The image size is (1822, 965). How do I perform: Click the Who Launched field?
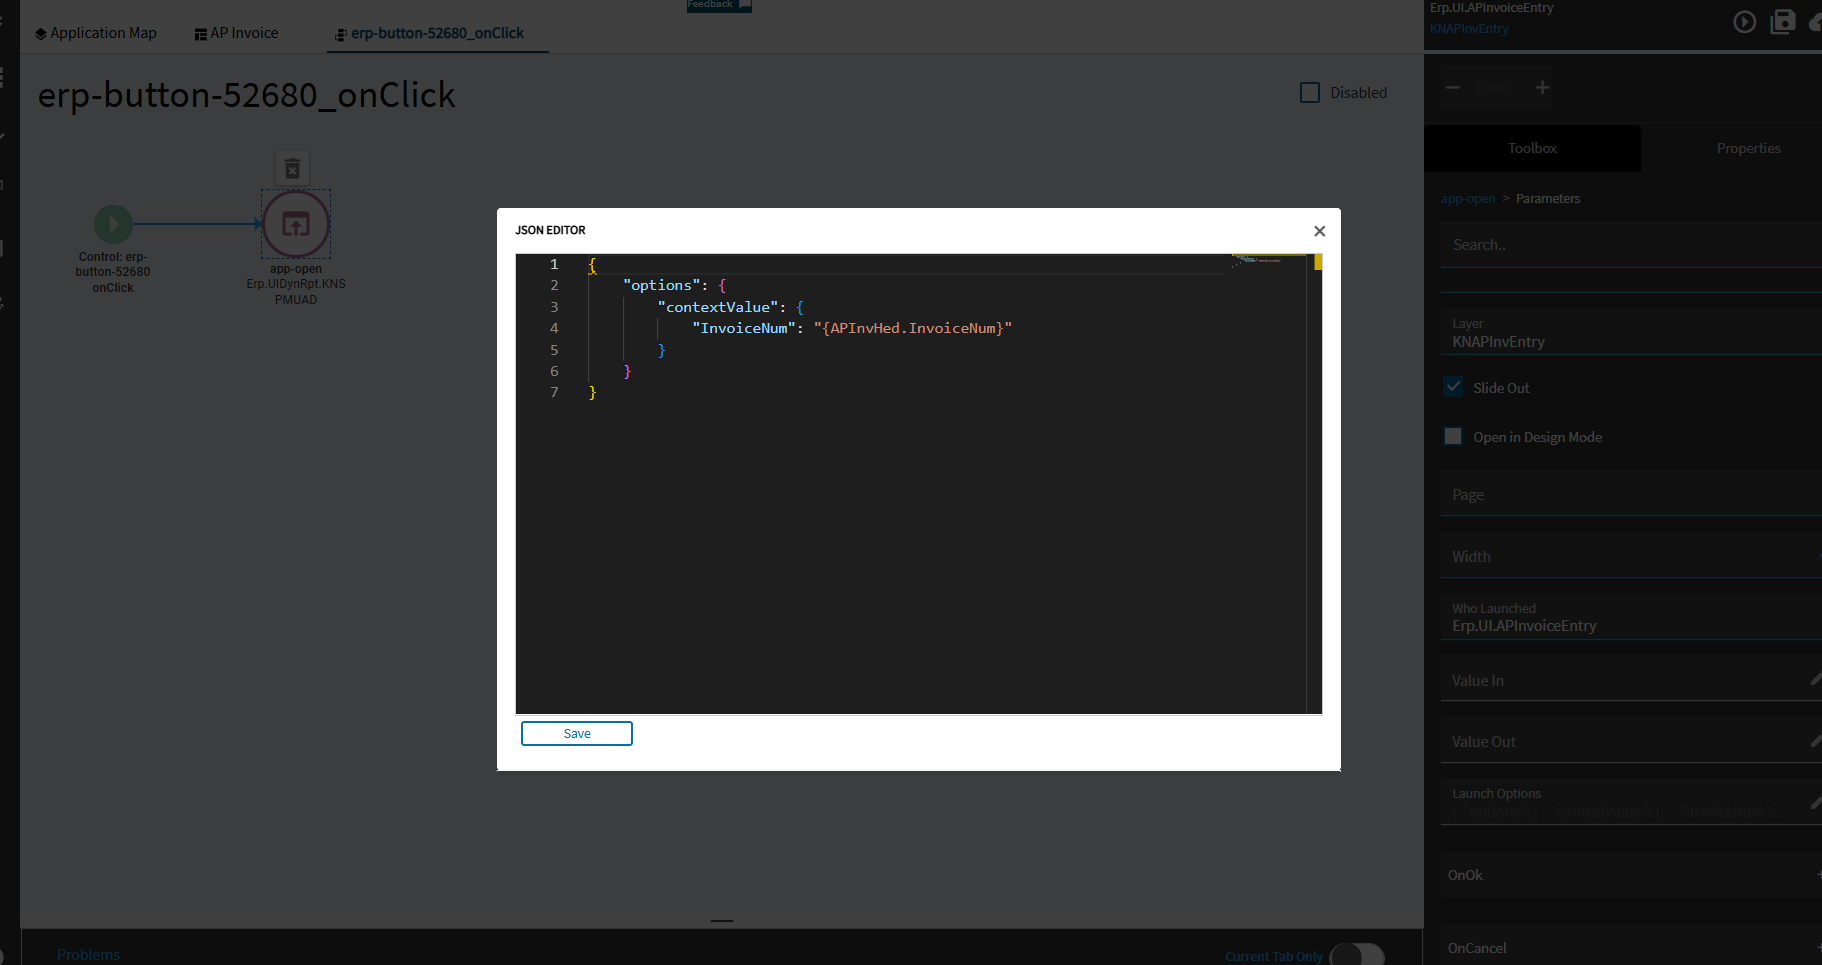(x=1632, y=617)
